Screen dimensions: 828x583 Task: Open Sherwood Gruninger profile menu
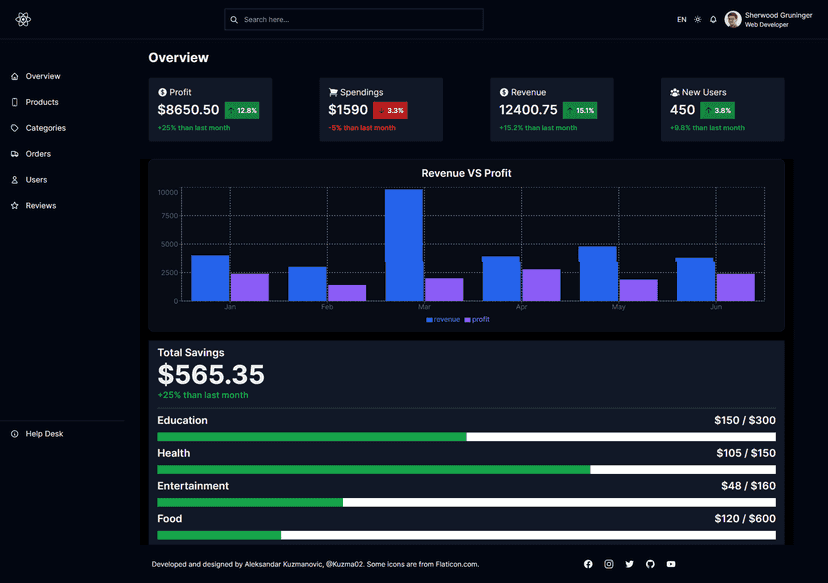point(768,20)
